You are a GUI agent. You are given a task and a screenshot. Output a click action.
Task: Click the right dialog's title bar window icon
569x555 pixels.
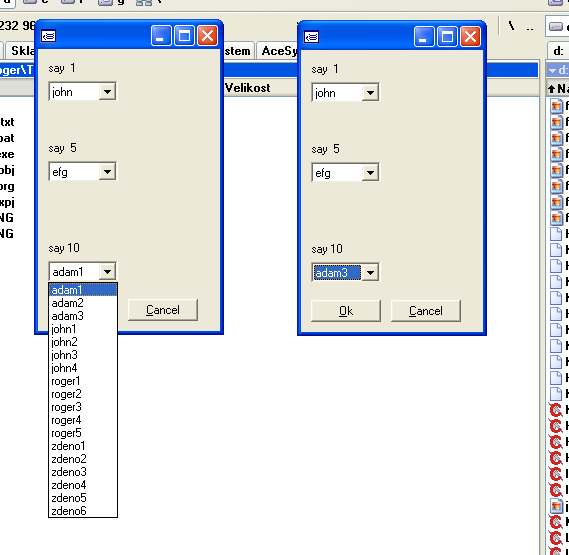[x=311, y=37]
